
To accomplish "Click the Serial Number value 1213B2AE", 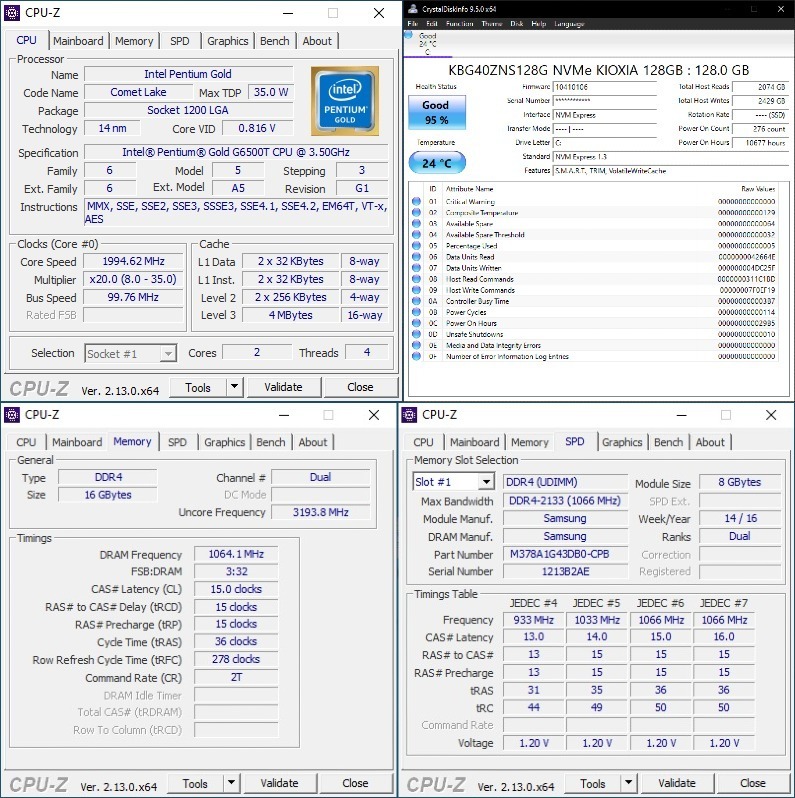I will tap(565, 572).
